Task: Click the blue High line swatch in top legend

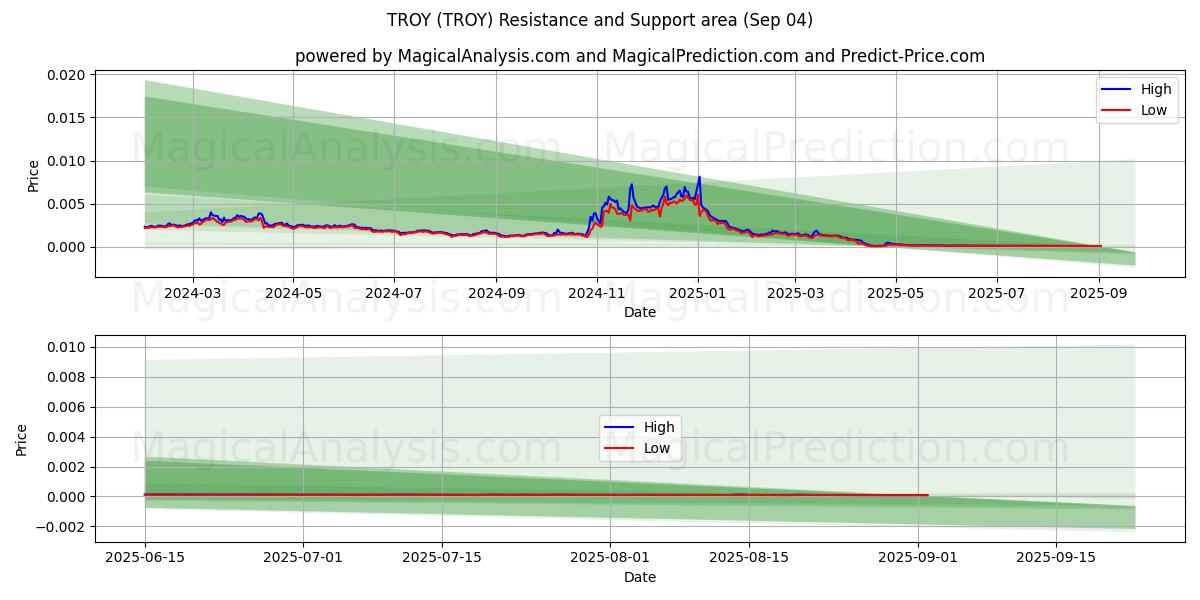Action: (1117, 90)
